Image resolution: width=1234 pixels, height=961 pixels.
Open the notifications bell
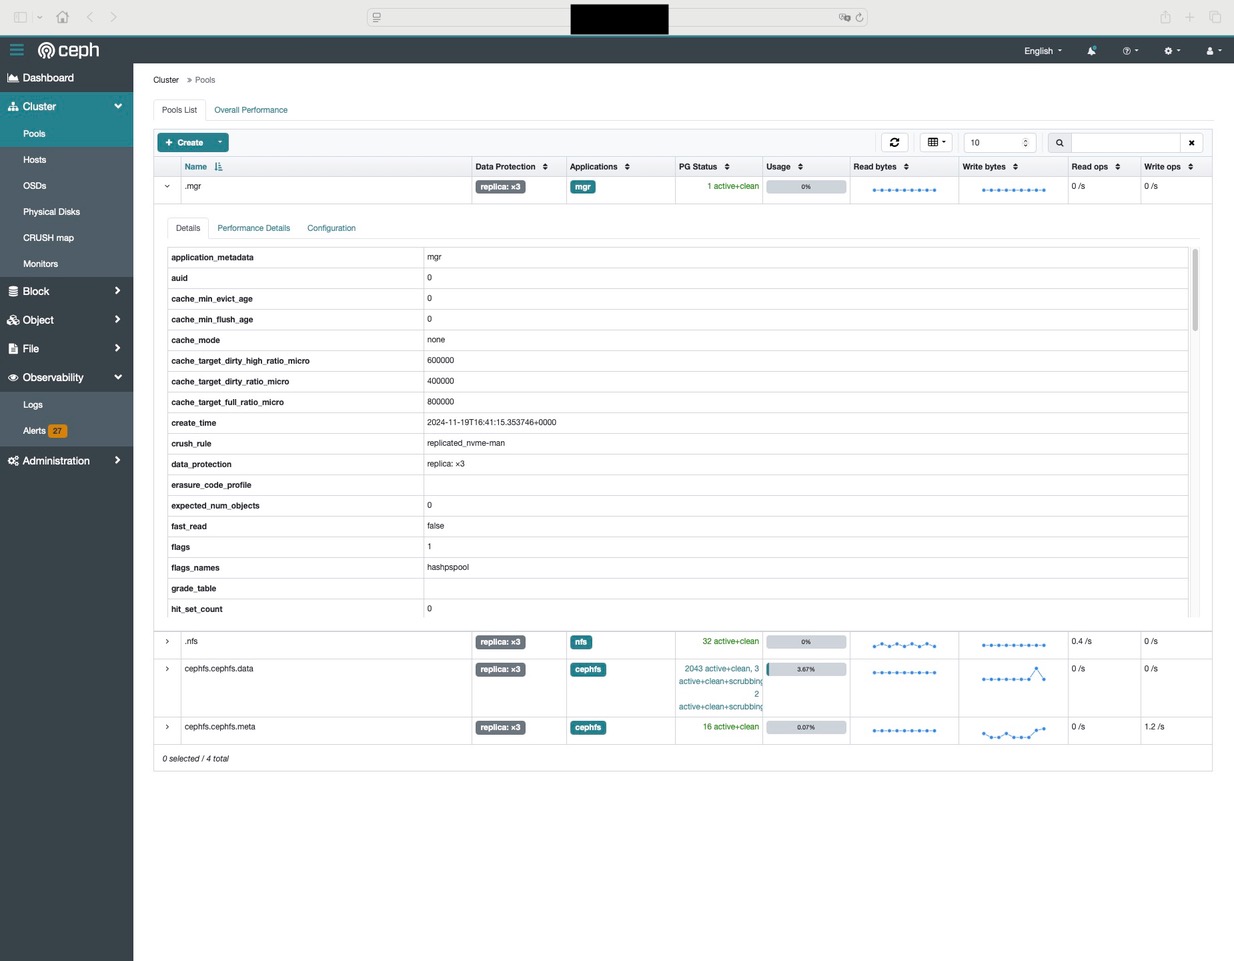pos(1091,50)
